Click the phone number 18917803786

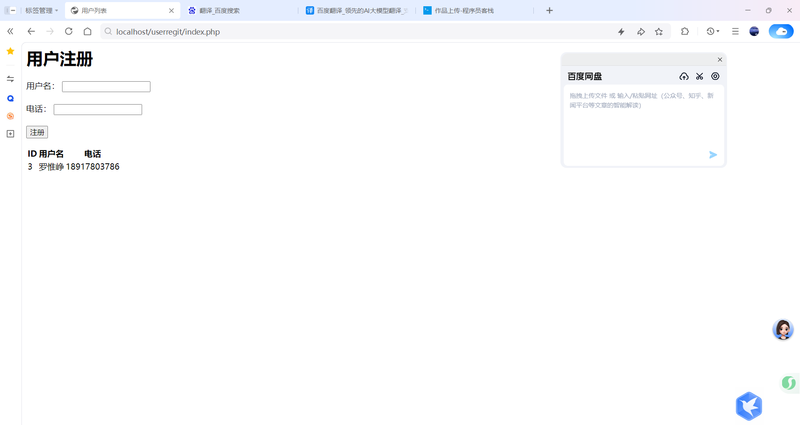point(92,167)
